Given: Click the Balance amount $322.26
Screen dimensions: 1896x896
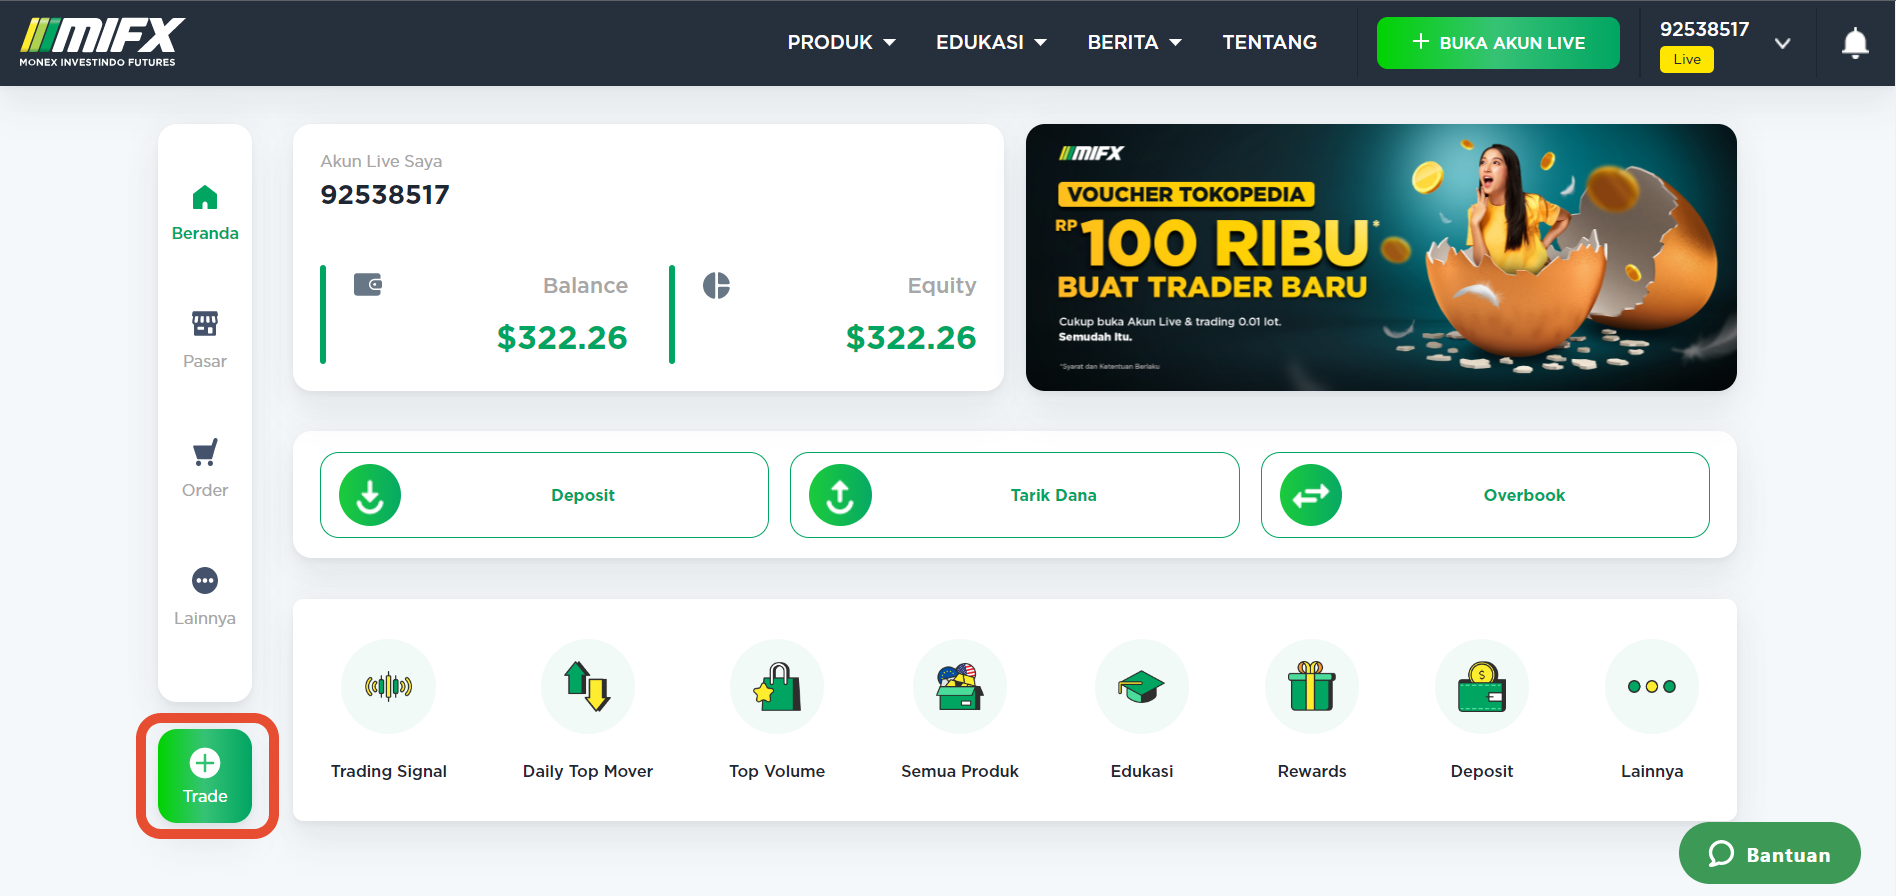Looking at the screenshot, I should [562, 338].
